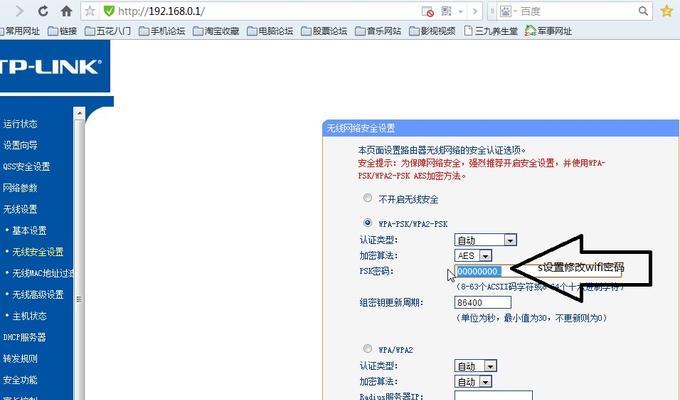Open the 设置向导 menu item
680x400 pixels.
(20, 145)
